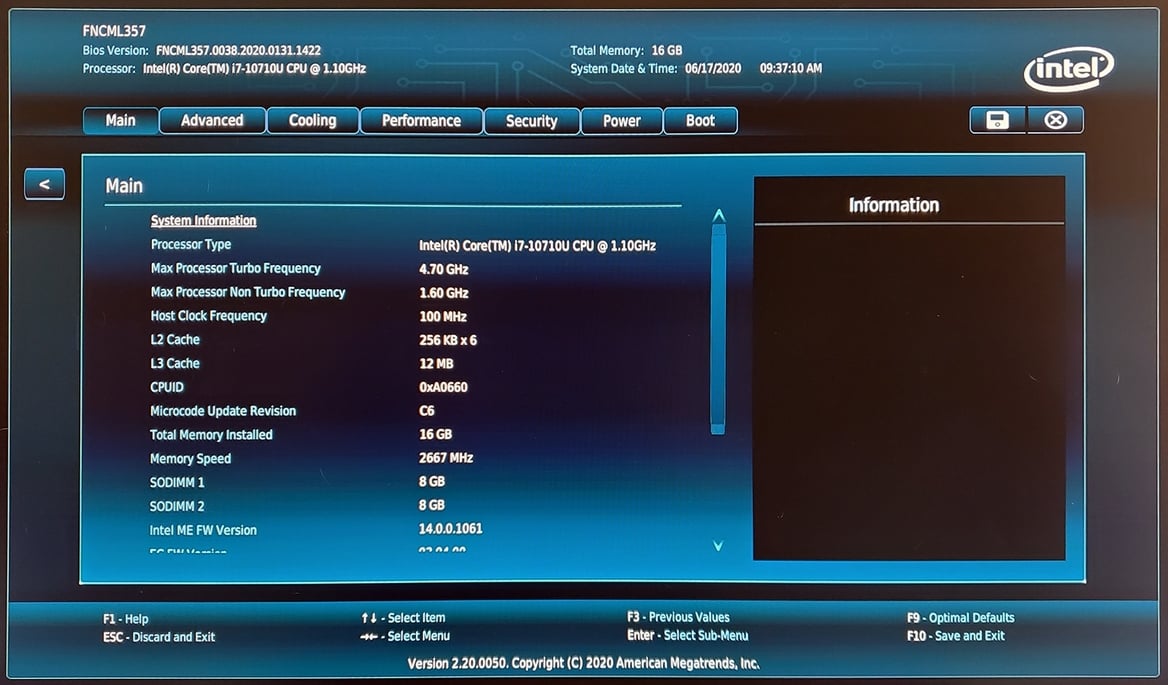The width and height of the screenshot is (1168, 685).
Task: Select Microcode Update Revision label
Action: 223,411
